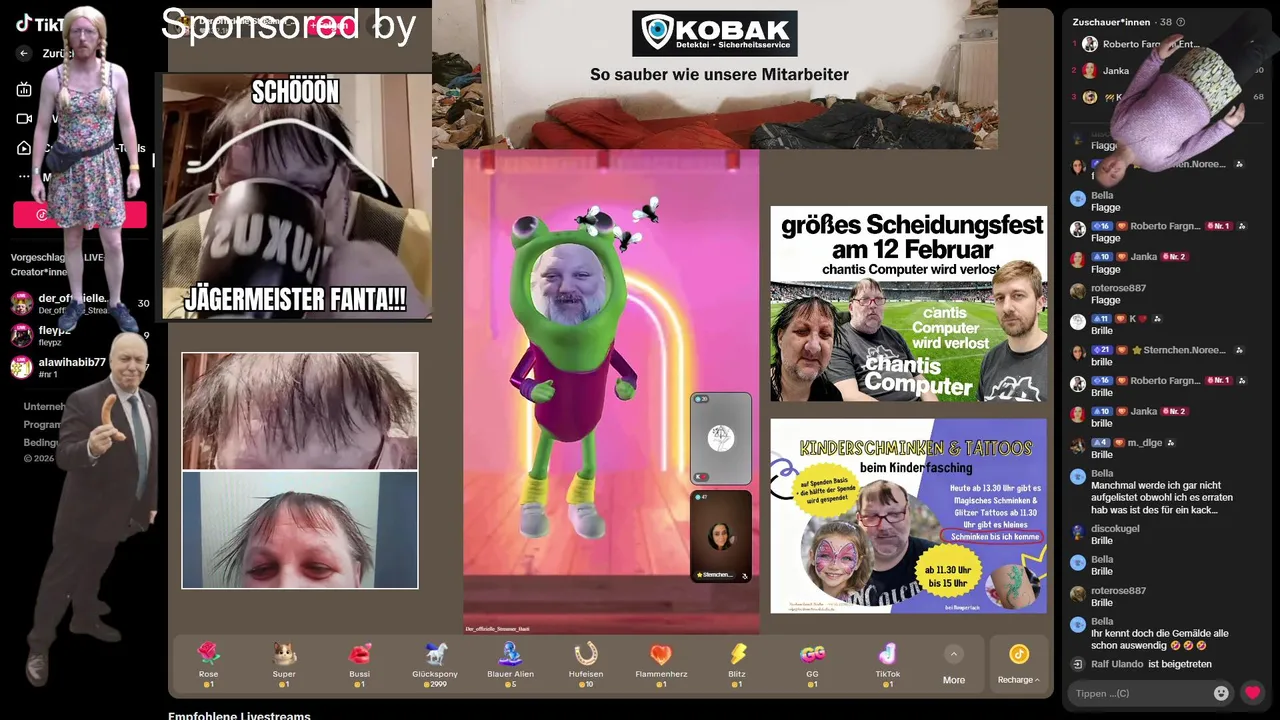This screenshot has width=1280, height=720.
Task: Tap the pink heart like button
Action: [x=1252, y=692]
